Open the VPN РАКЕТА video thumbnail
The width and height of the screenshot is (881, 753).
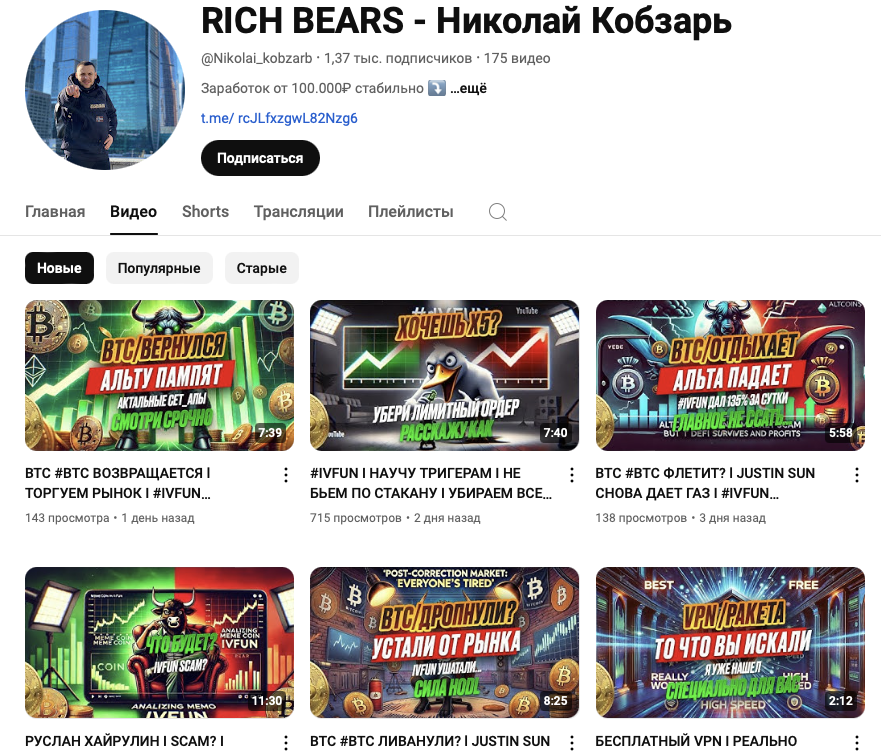[x=730, y=642]
